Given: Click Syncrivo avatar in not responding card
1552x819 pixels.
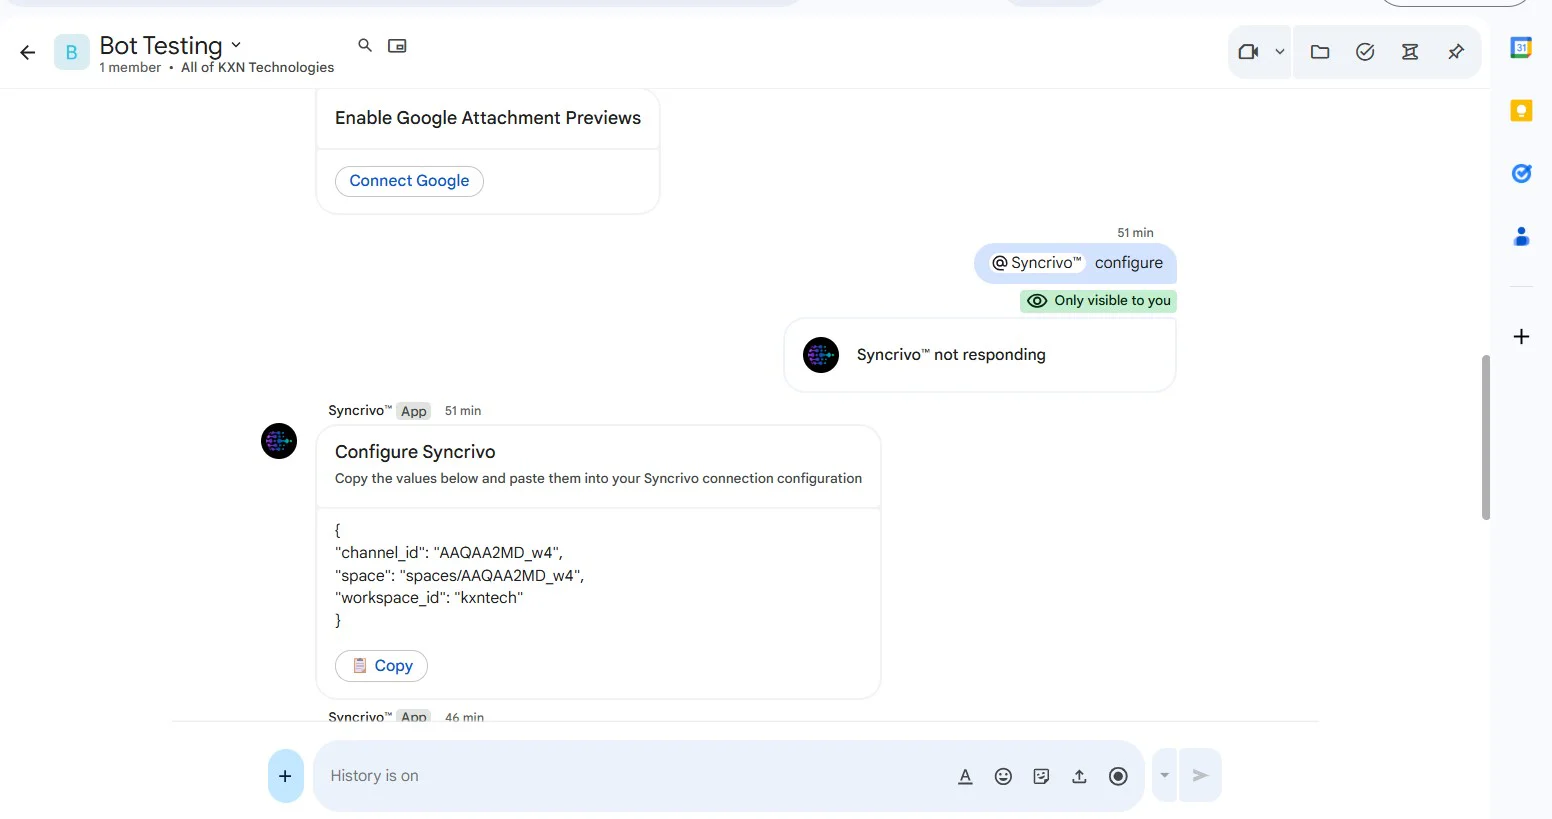Looking at the screenshot, I should point(821,355).
